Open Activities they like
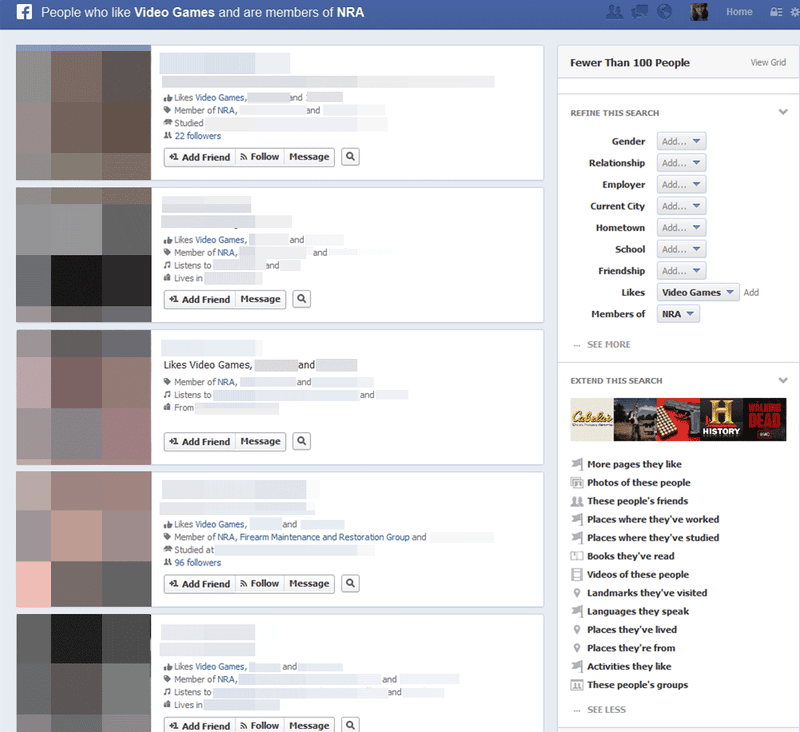Image resolution: width=800 pixels, height=732 pixels. (x=629, y=666)
